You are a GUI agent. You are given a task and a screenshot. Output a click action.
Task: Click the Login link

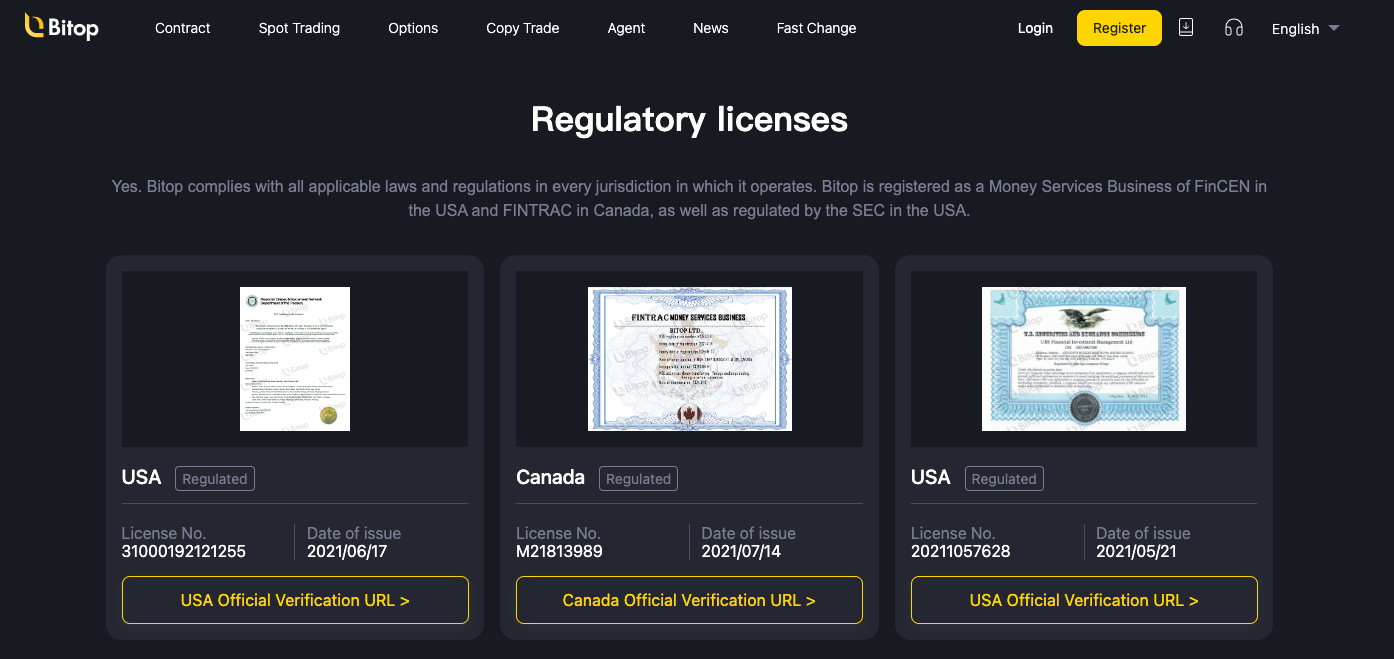(x=1035, y=28)
